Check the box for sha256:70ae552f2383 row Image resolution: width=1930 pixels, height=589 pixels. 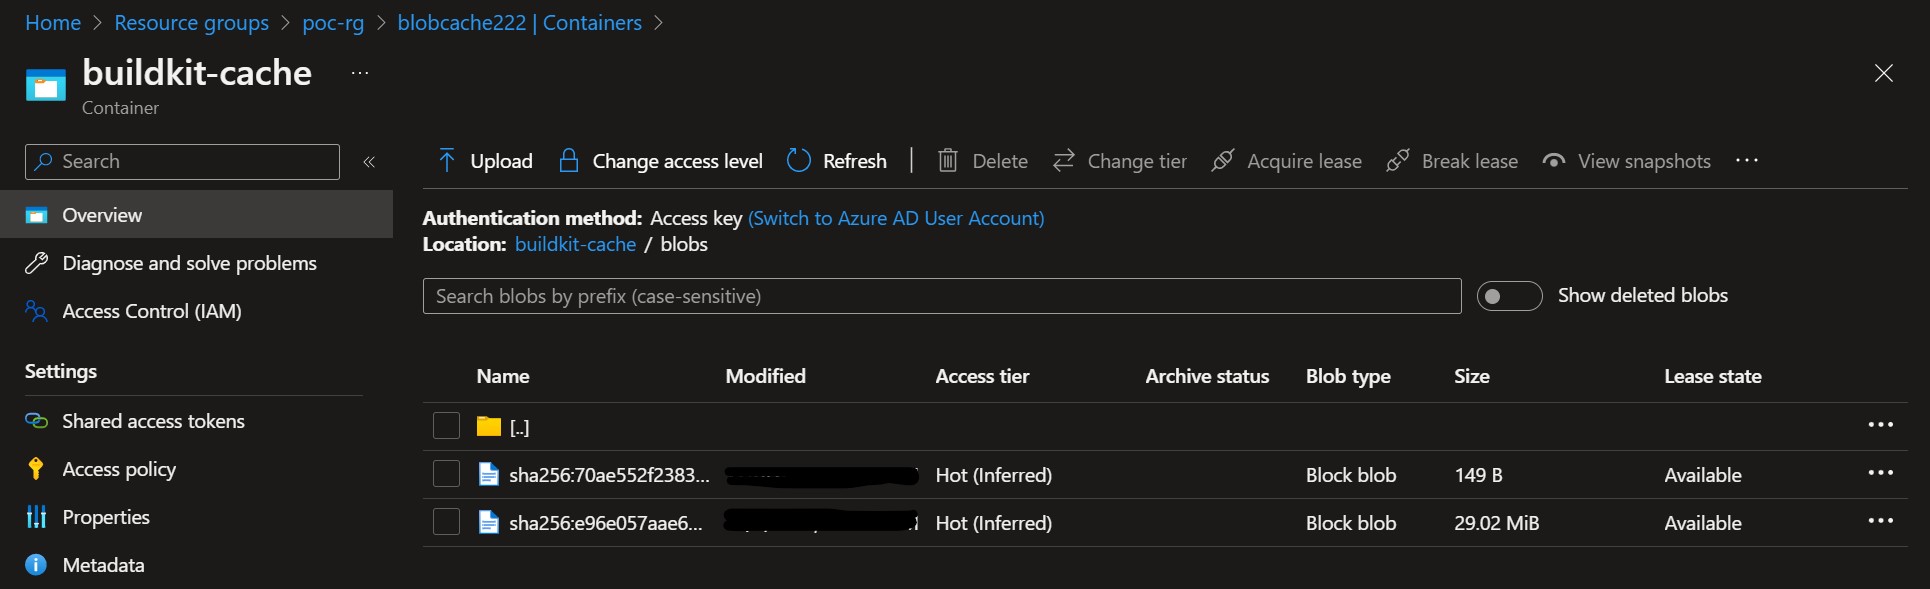(x=446, y=474)
